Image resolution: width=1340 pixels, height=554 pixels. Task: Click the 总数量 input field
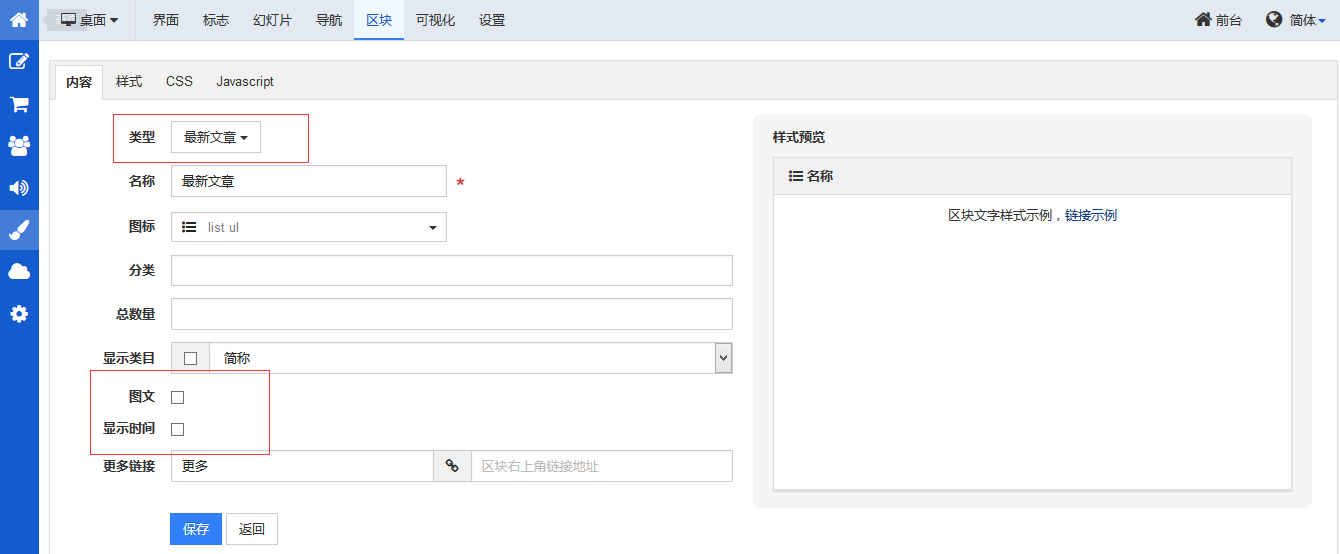(452, 314)
